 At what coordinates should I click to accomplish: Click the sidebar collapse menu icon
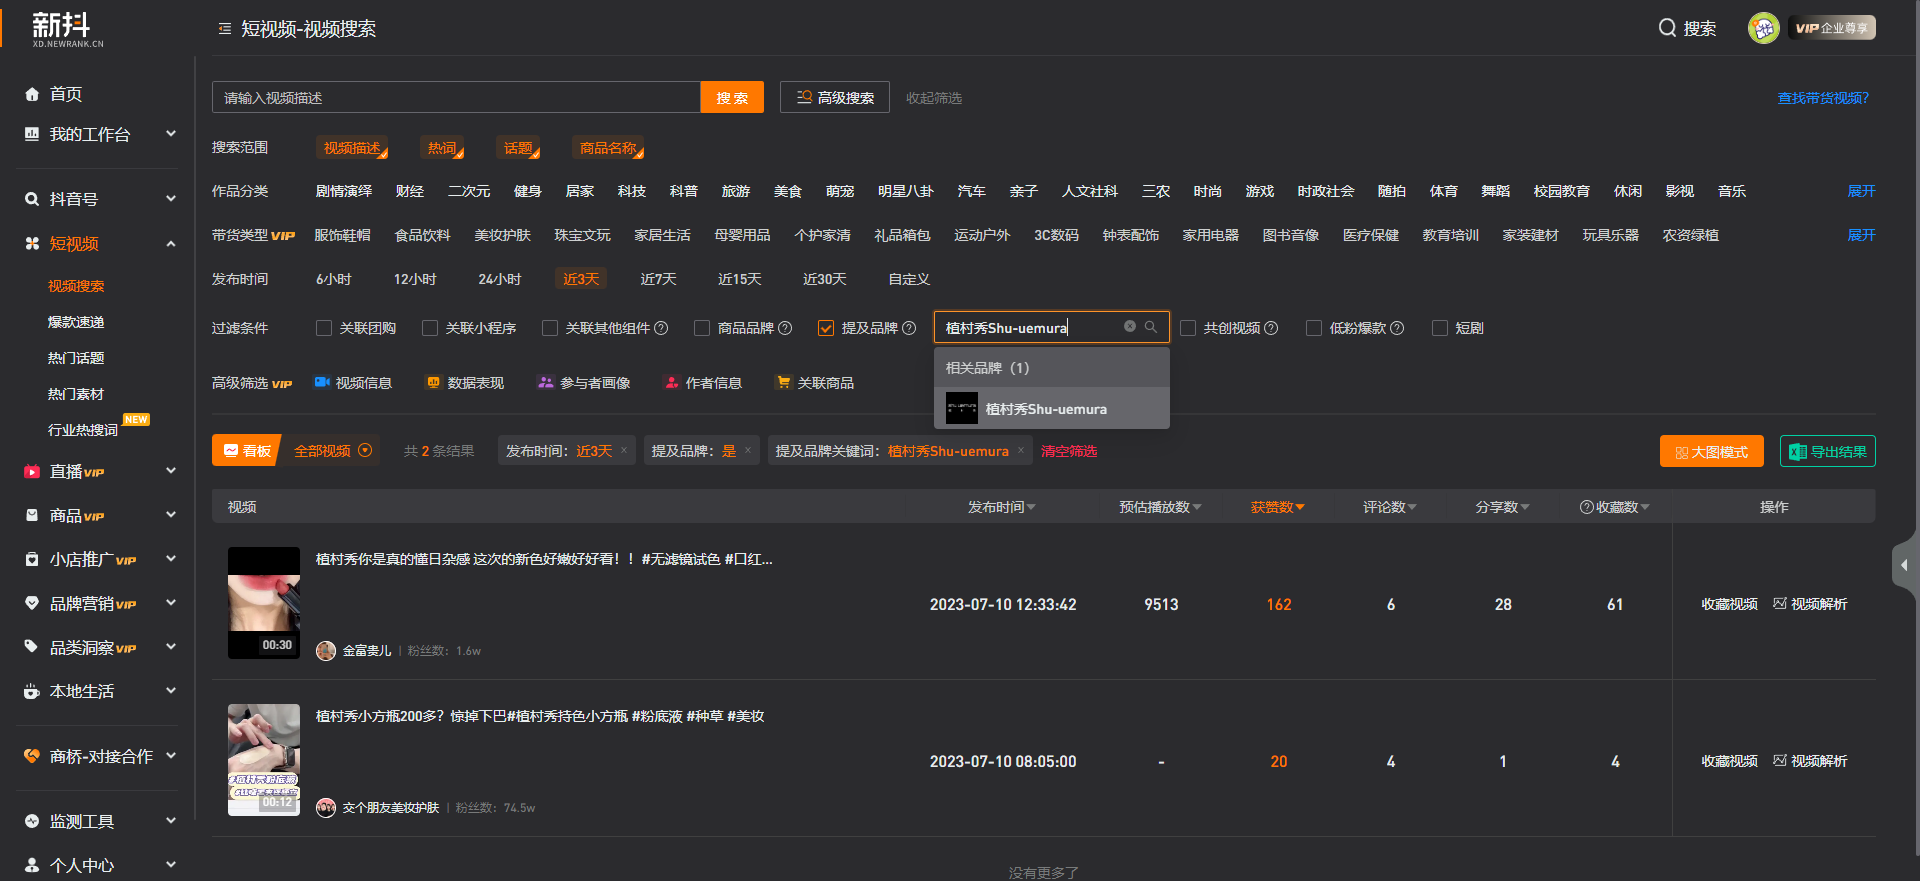click(225, 29)
